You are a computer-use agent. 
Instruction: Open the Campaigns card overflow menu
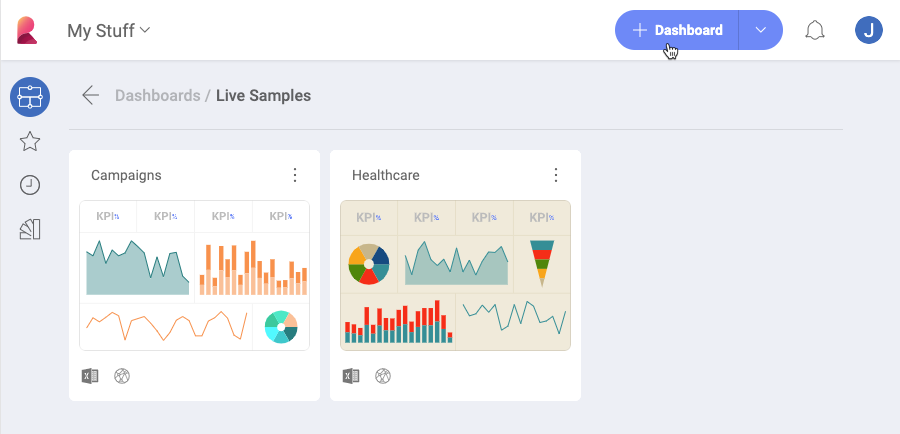click(x=295, y=175)
